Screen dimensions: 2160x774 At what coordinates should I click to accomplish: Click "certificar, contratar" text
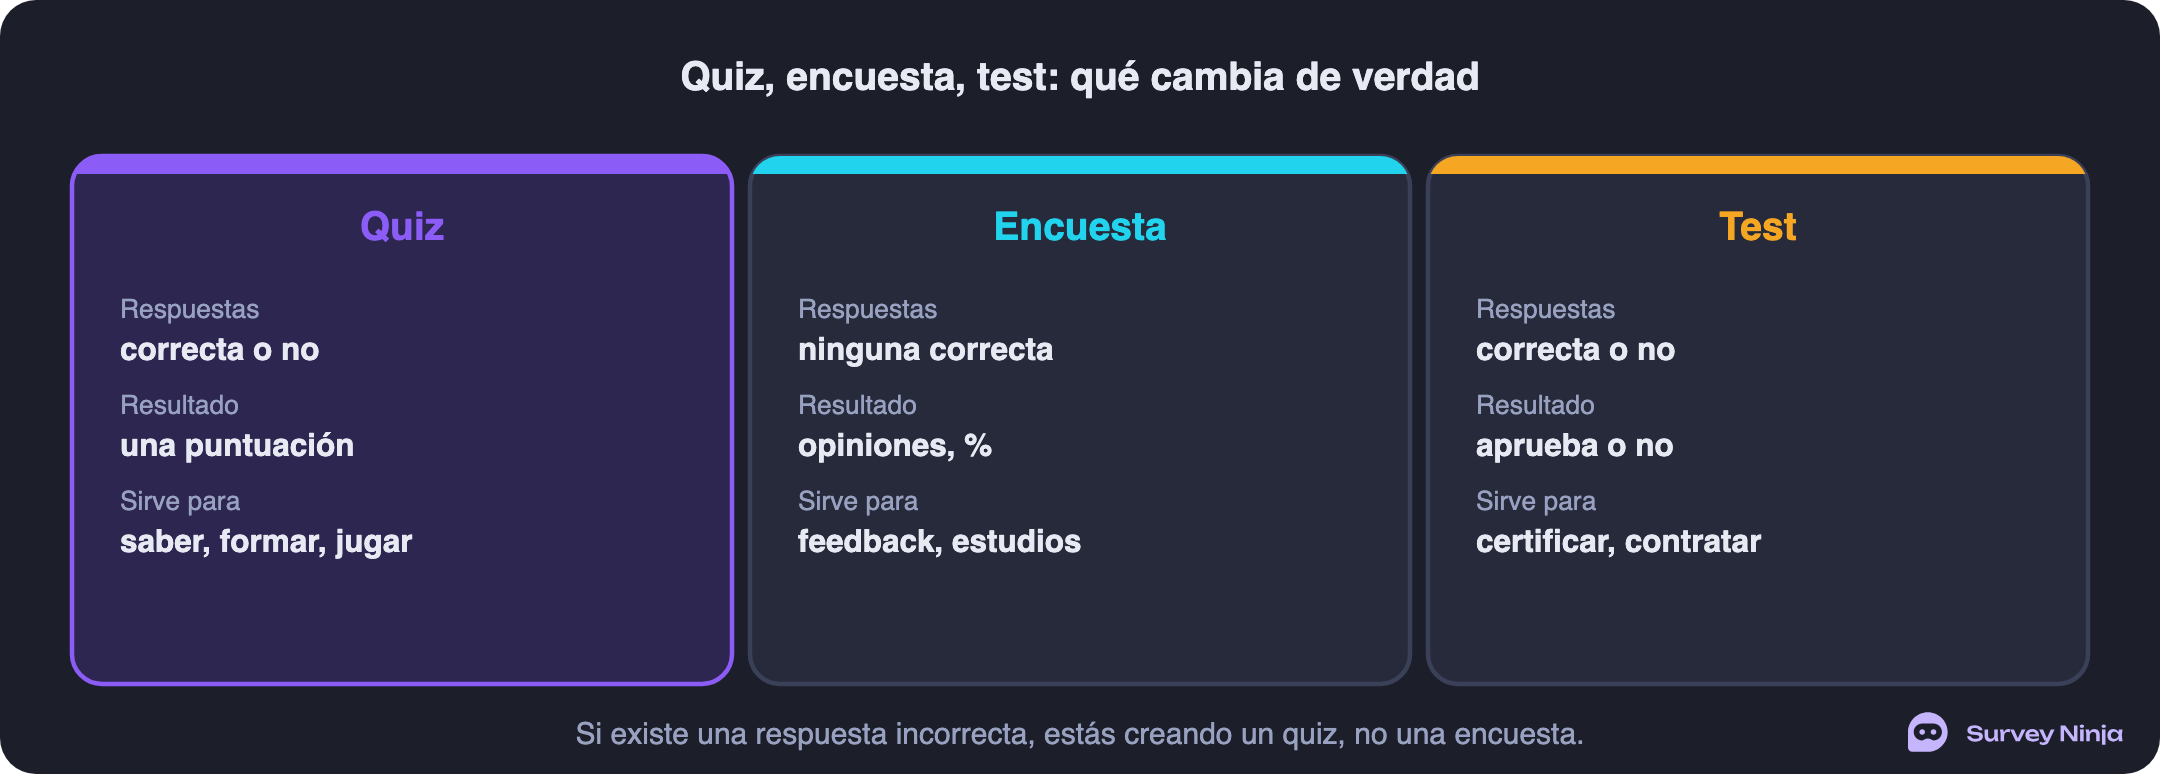(1618, 541)
